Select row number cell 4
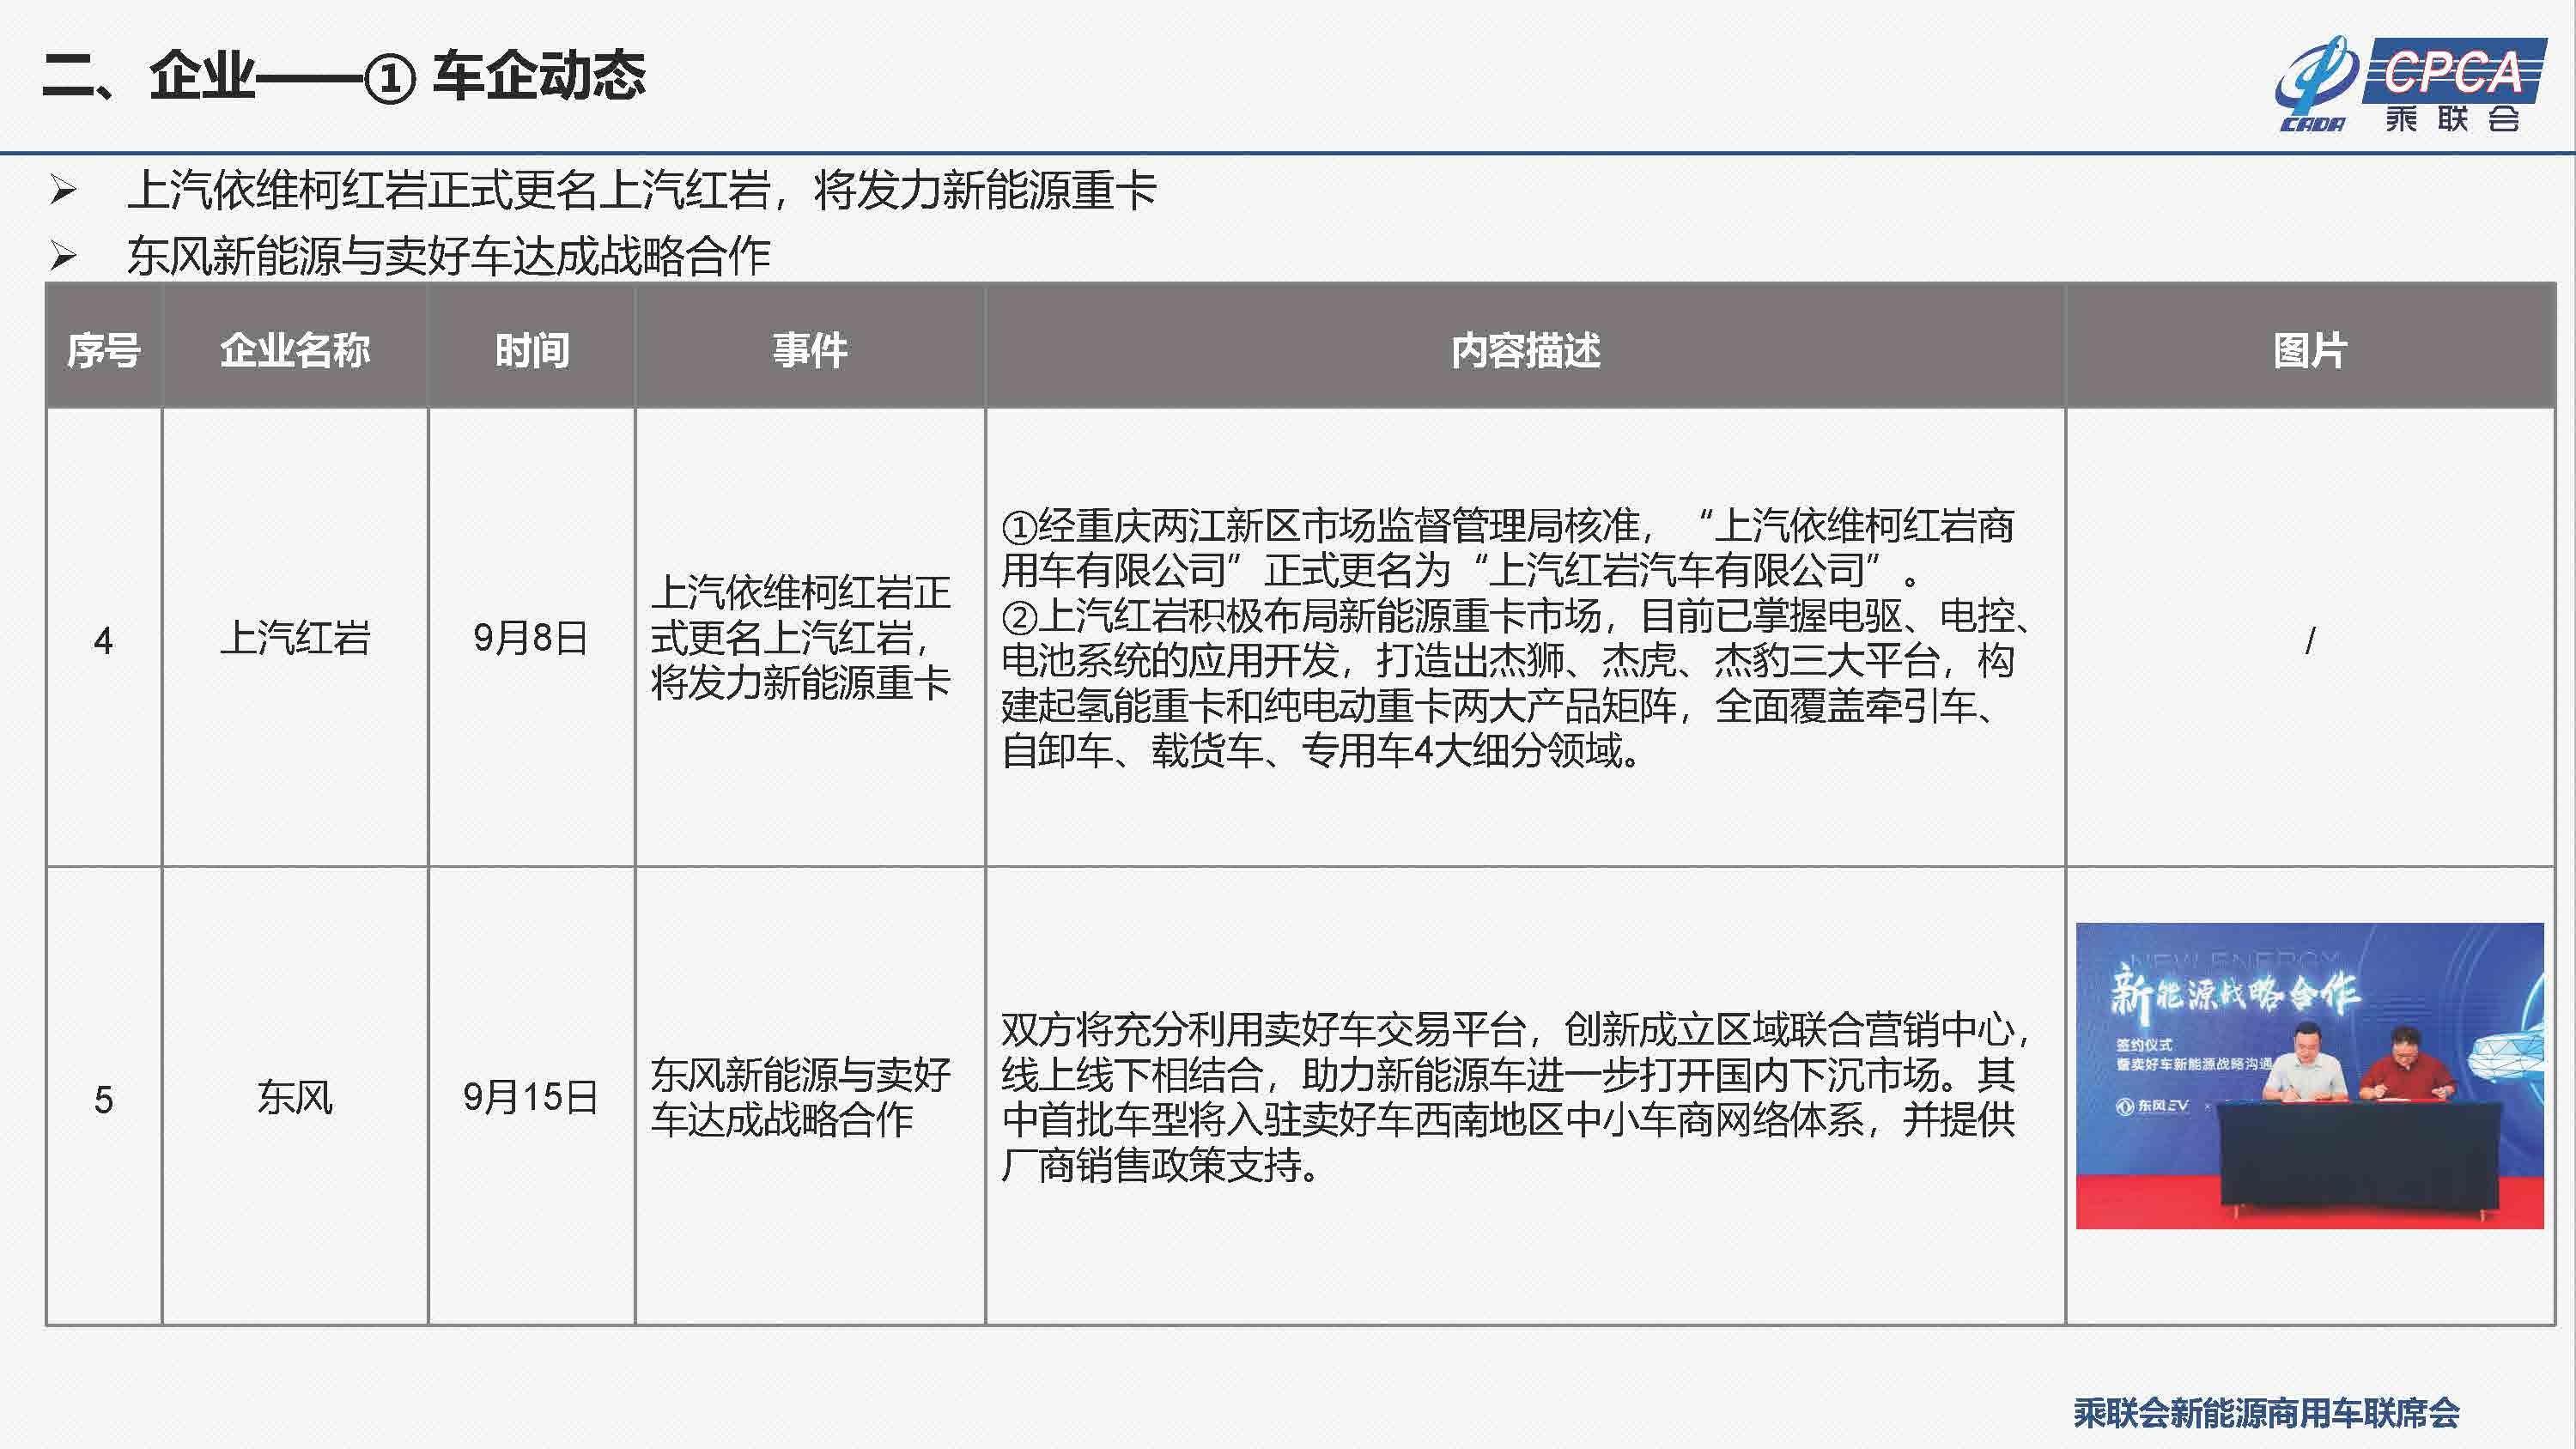This screenshot has width=2576, height=1449. [x=104, y=639]
